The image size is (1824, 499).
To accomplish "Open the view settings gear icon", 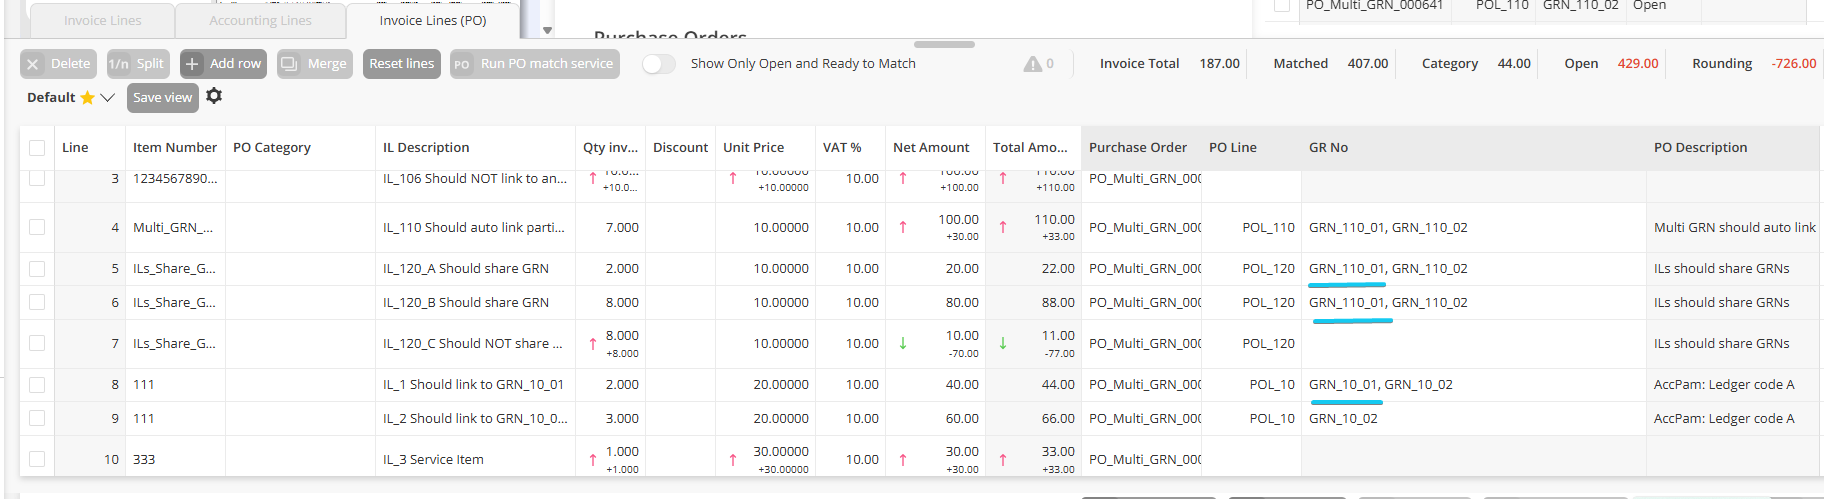I will coord(214,96).
